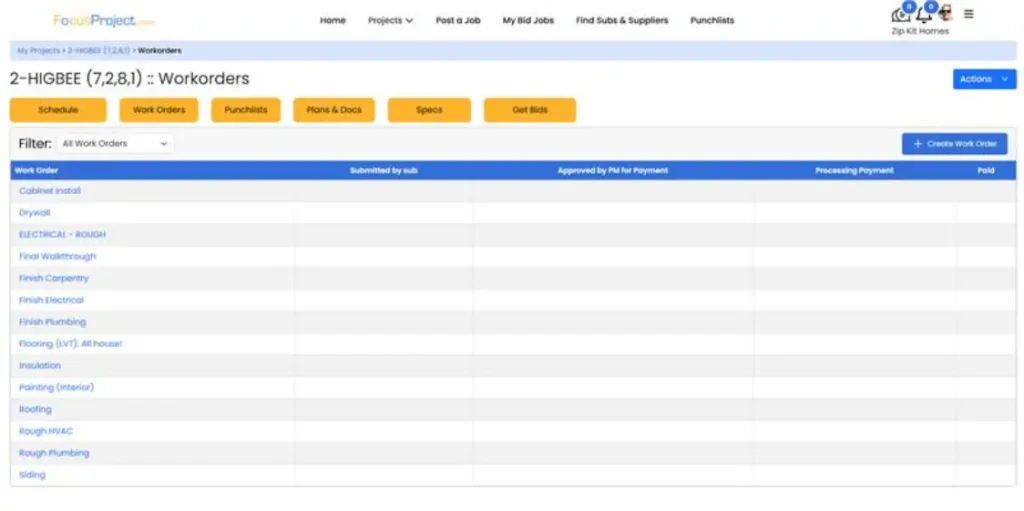This screenshot has width=1024, height=511.
Task: Go to Find Subs & Suppliers
Action: coord(621,20)
